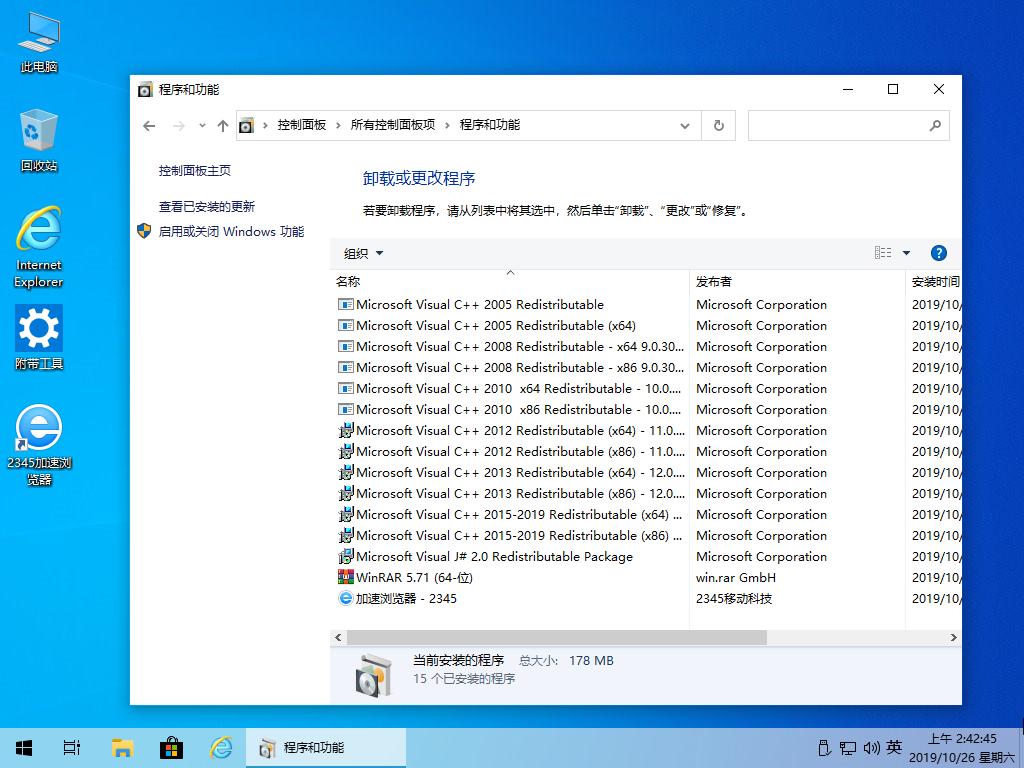Expand the chevron after 控制面板 breadcrumb
The height and width of the screenshot is (768, 1024).
[x=338, y=125]
